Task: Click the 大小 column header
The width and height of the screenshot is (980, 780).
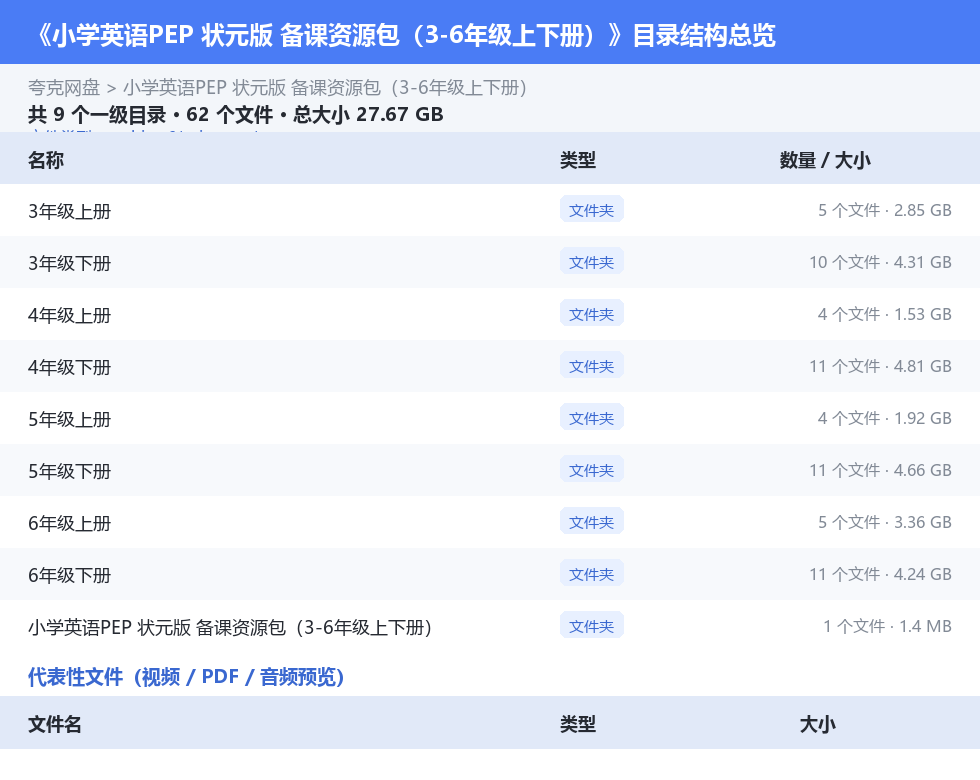Action: [x=818, y=724]
